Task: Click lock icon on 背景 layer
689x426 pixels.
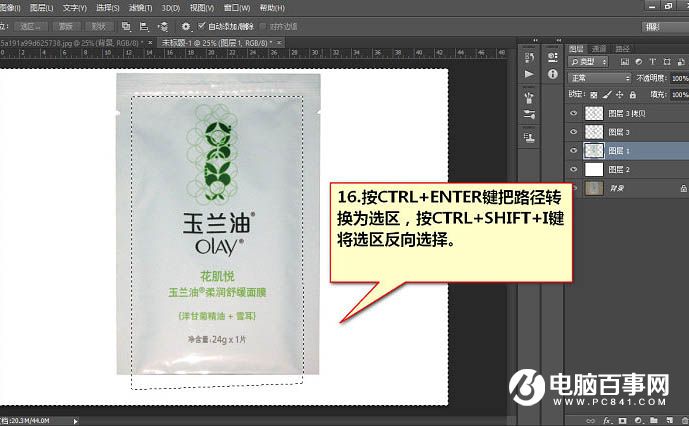Action: click(x=684, y=188)
